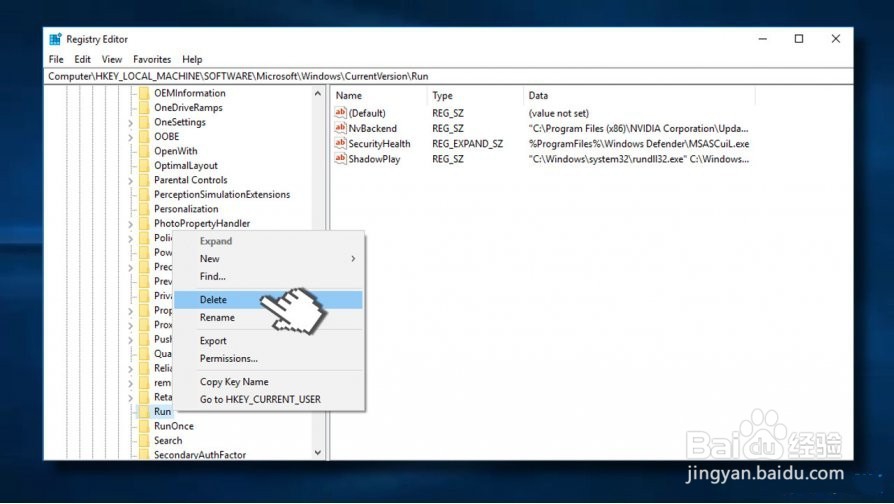The image size is (894, 504).
Task: Select the SecondaryAuthFactor folder icon
Action: (x=144, y=455)
